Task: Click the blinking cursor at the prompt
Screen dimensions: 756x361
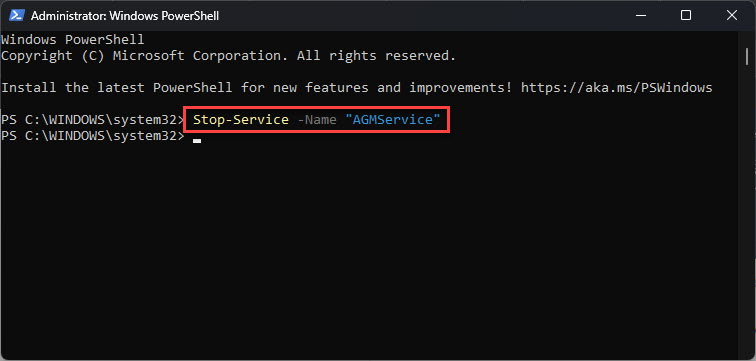Action: [197, 141]
